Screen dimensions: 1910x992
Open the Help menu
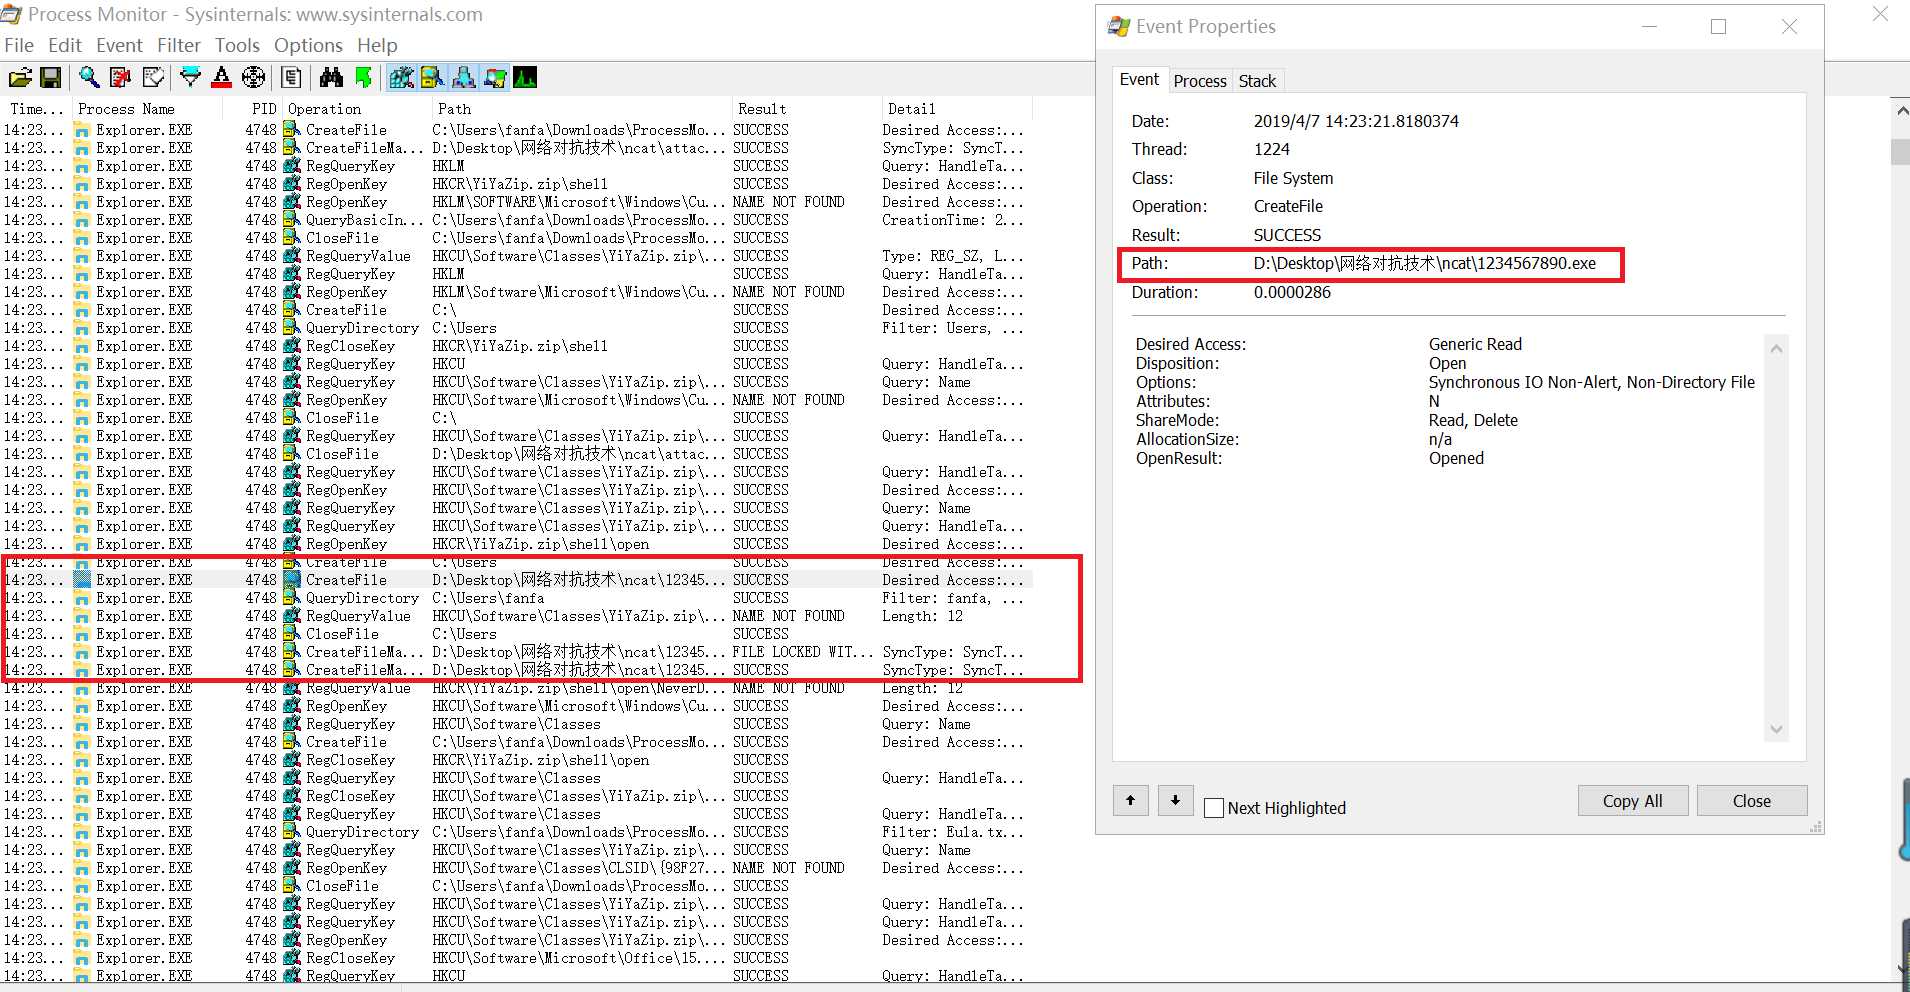pos(377,45)
